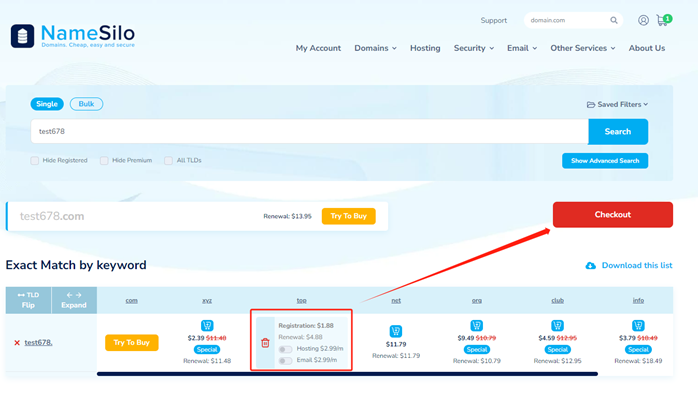This screenshot has width=698, height=405.
Task: Click the $11.79 net price
Action: [x=396, y=344]
